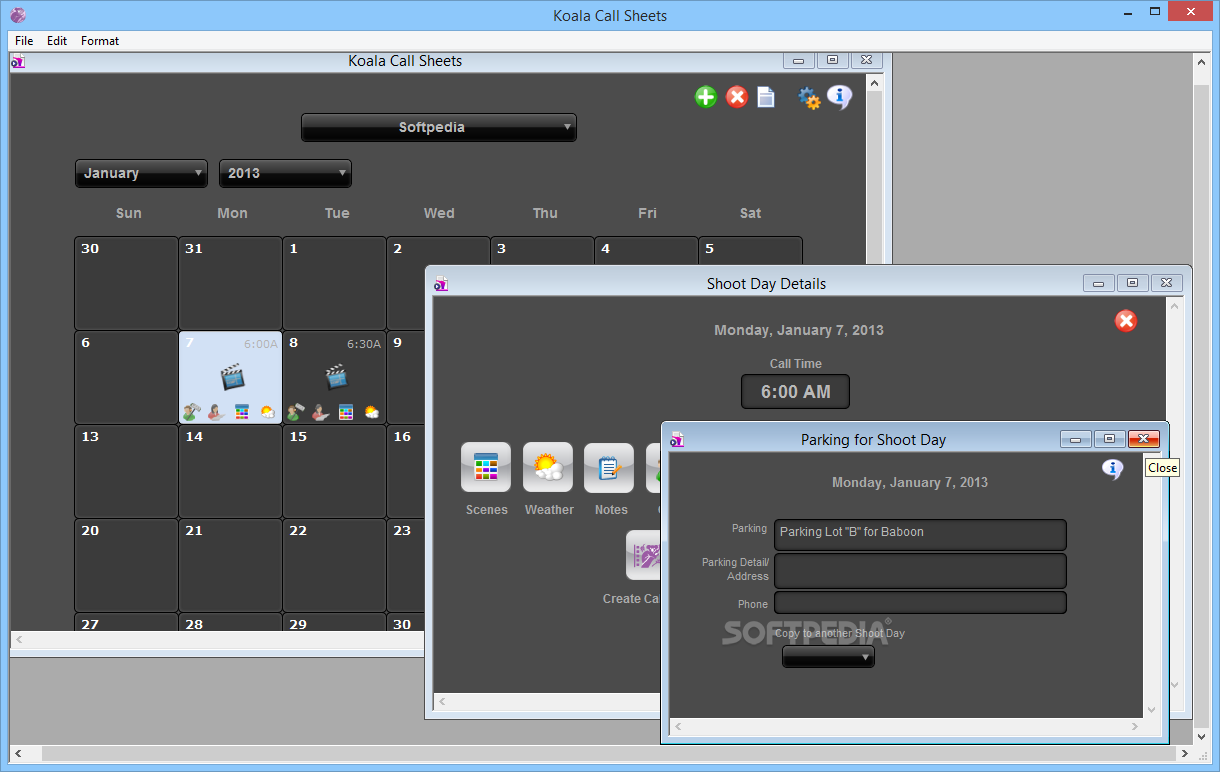Click the info bubble icon in main toolbar
This screenshot has height=772, width=1220.
coord(840,97)
